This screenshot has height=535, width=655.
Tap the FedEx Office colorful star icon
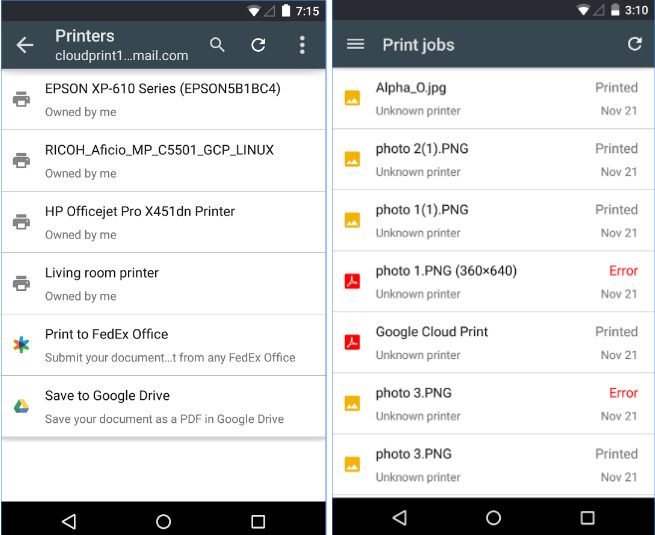point(21,345)
